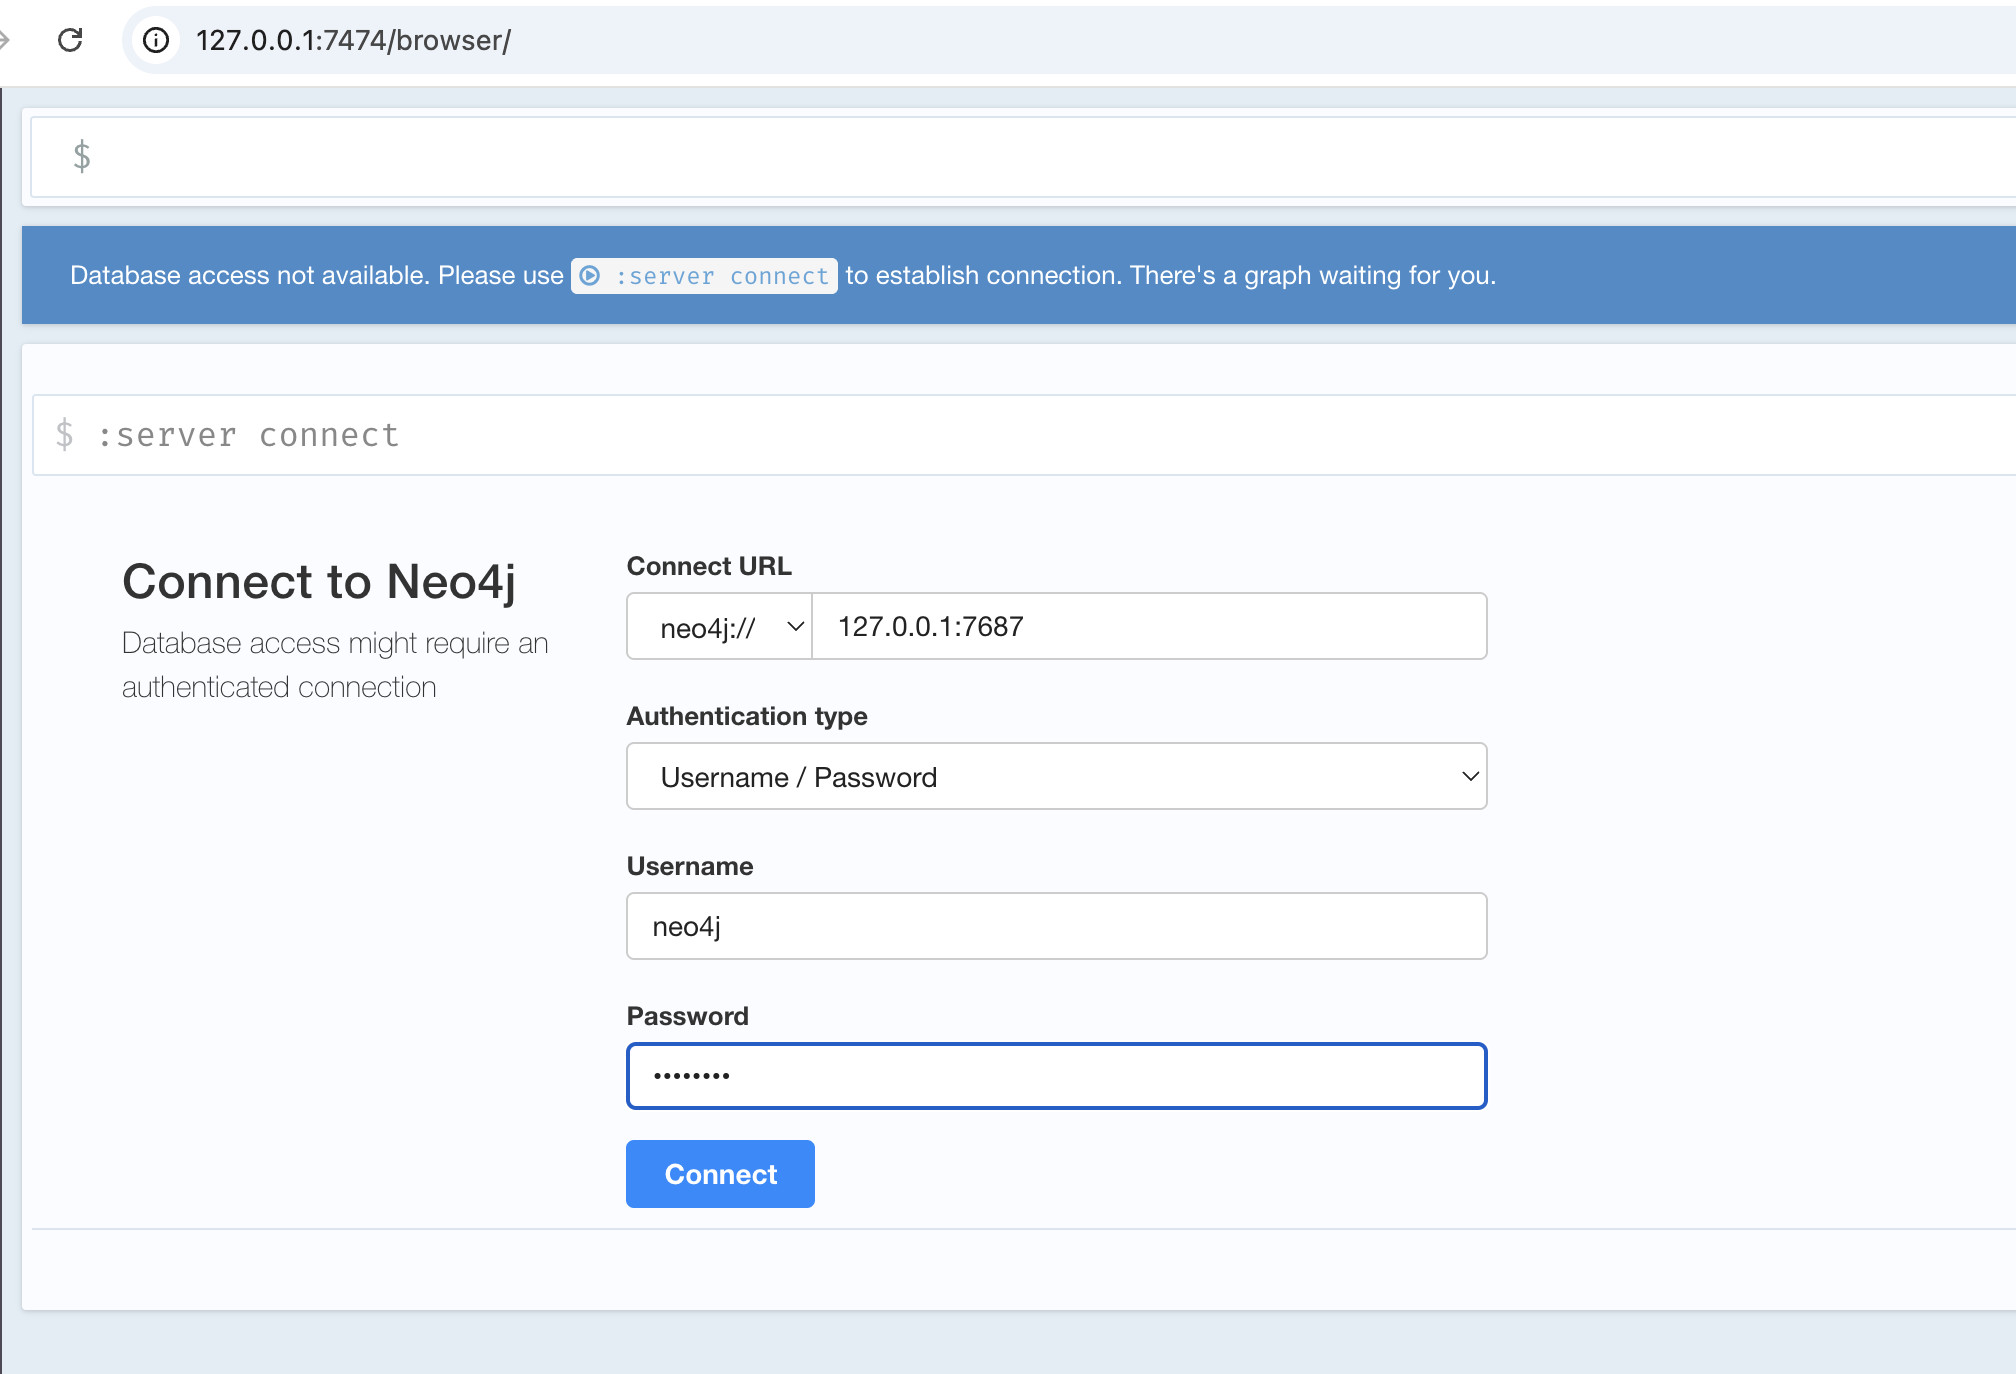This screenshot has width=2016, height=1374.
Task: Focus the Username field containing neo4j
Action: point(1056,926)
